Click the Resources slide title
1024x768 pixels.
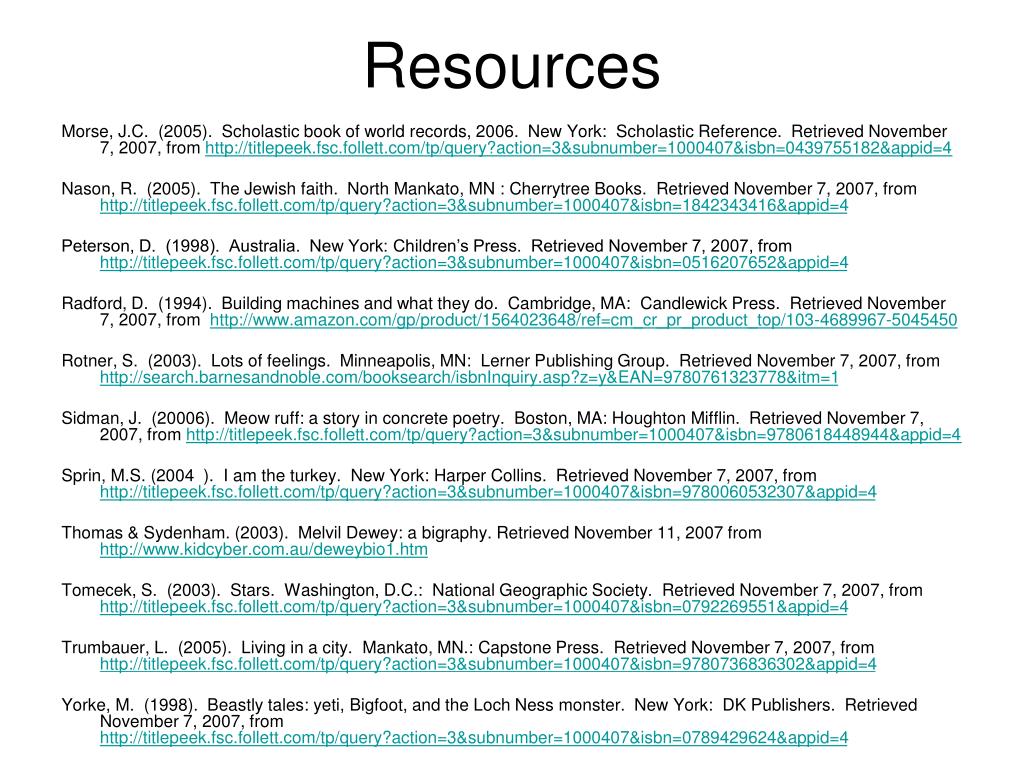[512, 66]
